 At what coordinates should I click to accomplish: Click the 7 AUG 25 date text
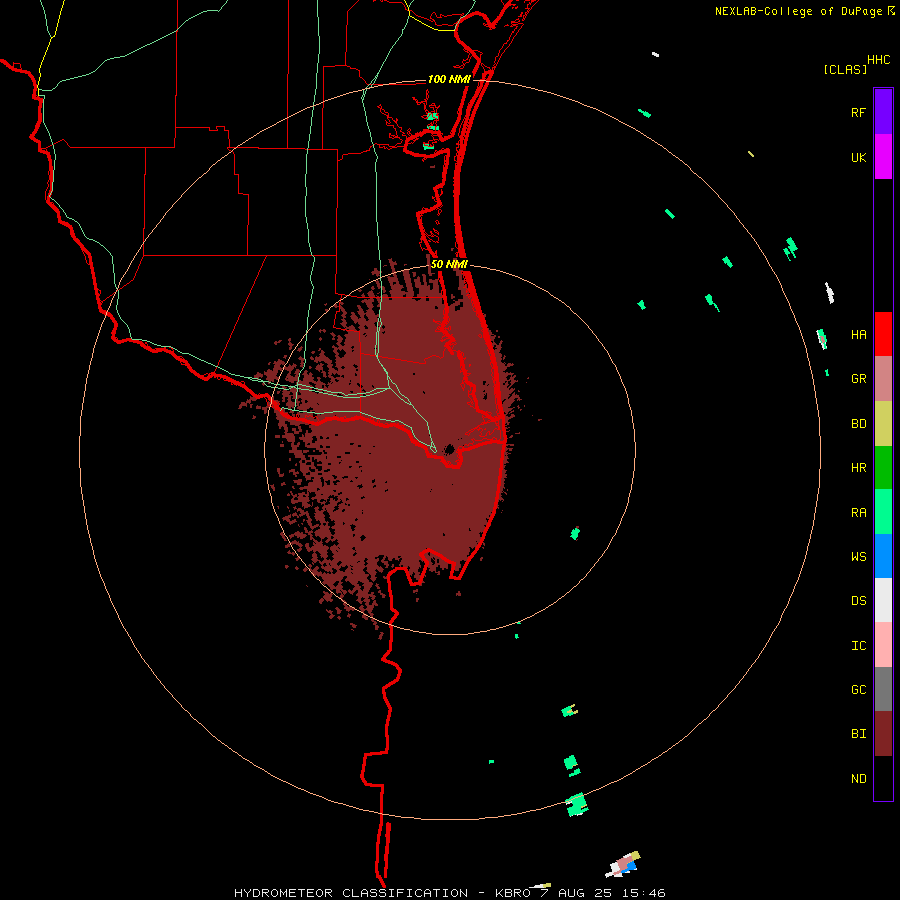coord(575,893)
